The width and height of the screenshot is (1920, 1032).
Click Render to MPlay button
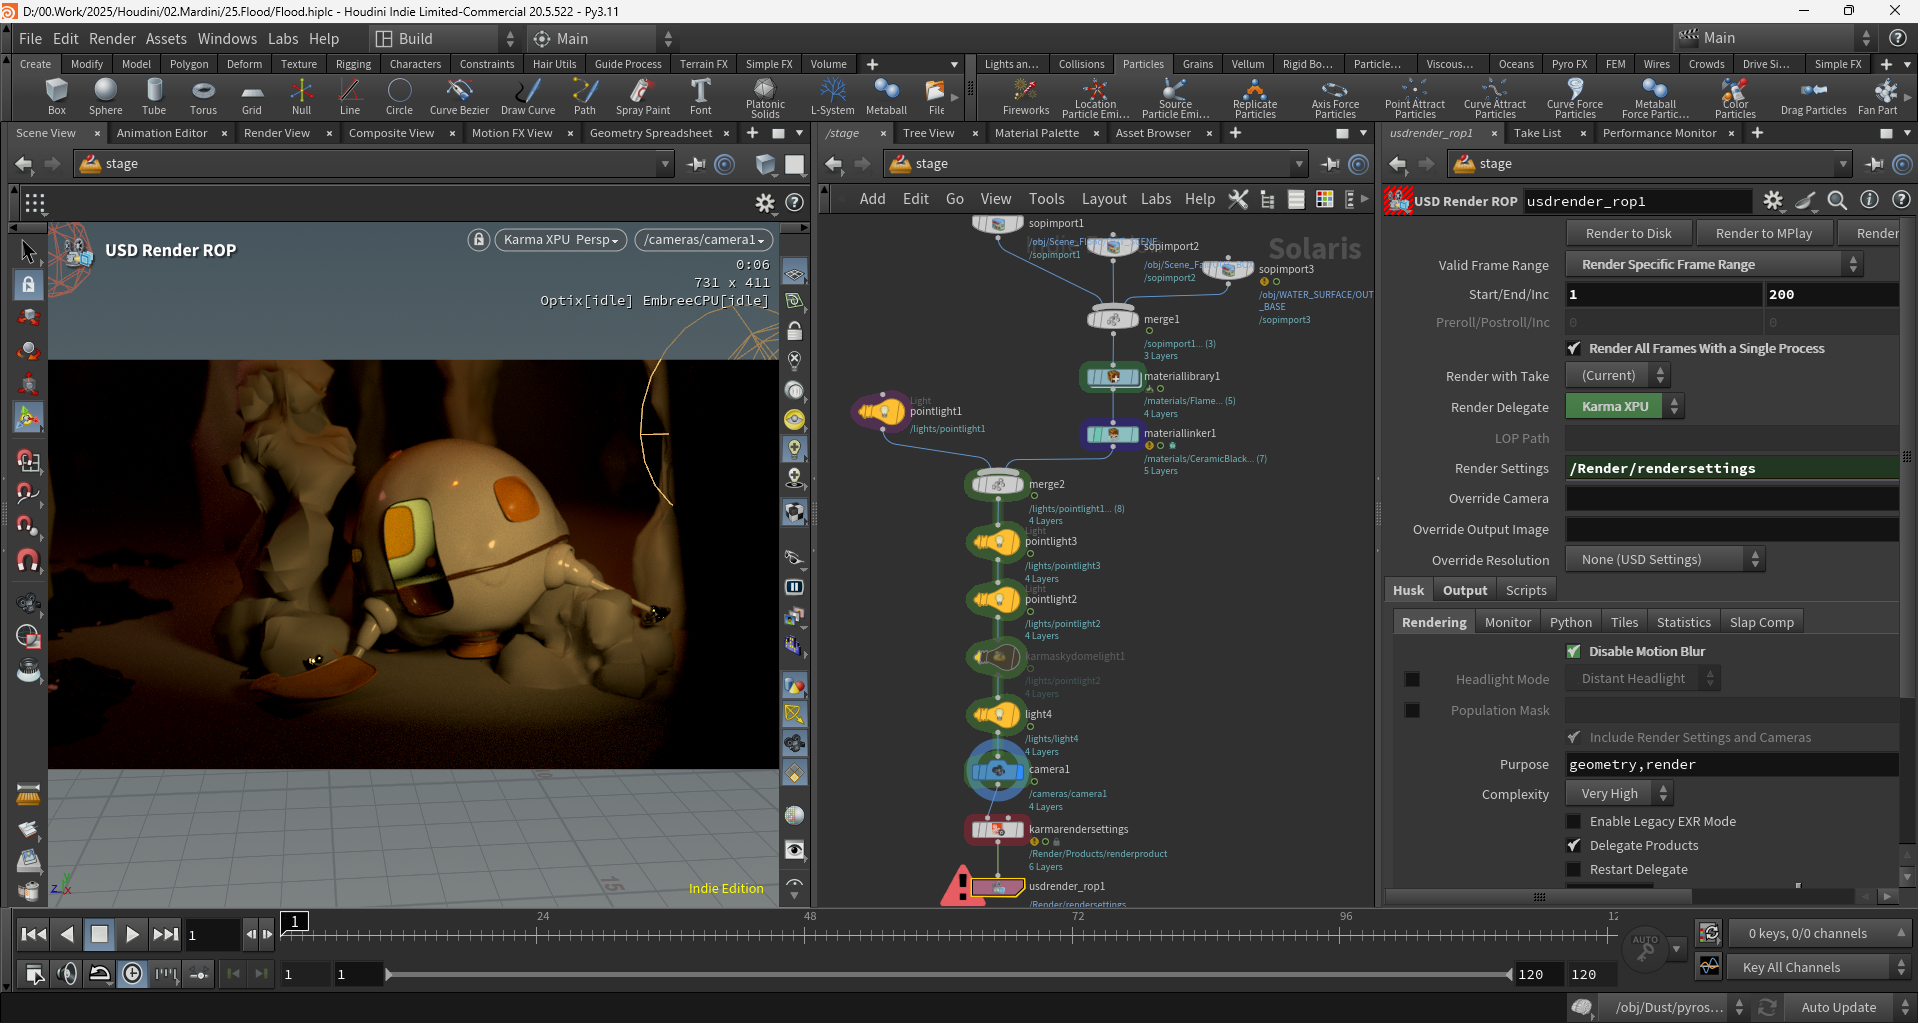(x=1764, y=234)
